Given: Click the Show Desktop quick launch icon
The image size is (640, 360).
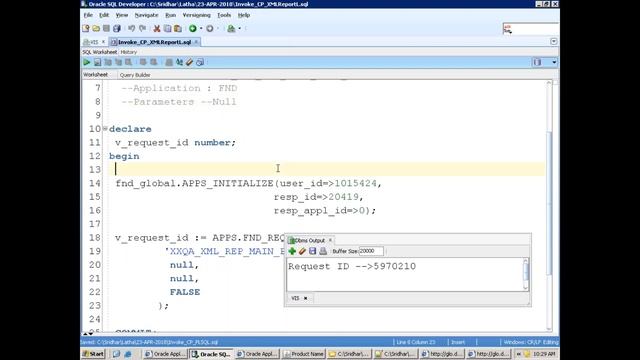Looking at the screenshot, I should pos(116,354).
